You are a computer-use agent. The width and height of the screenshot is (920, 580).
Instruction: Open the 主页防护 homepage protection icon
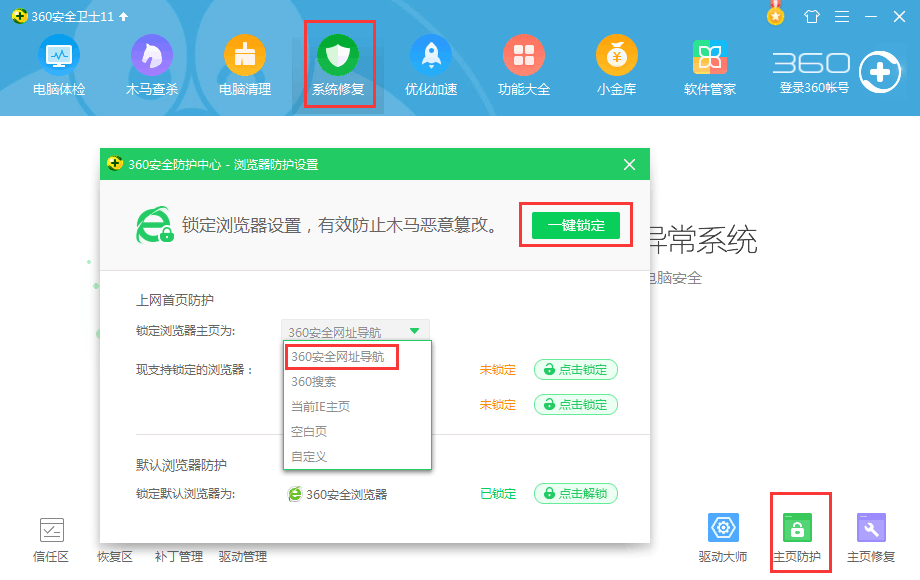click(x=797, y=528)
